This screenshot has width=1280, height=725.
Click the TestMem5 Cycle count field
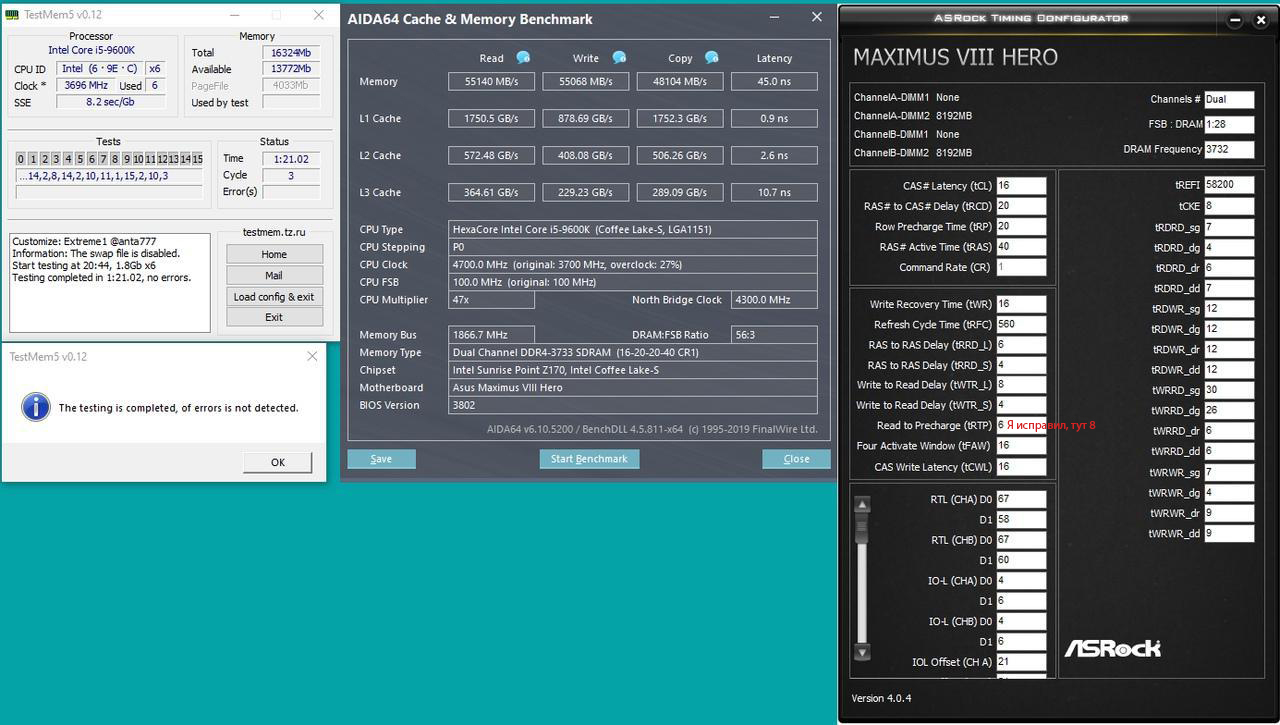(291, 175)
